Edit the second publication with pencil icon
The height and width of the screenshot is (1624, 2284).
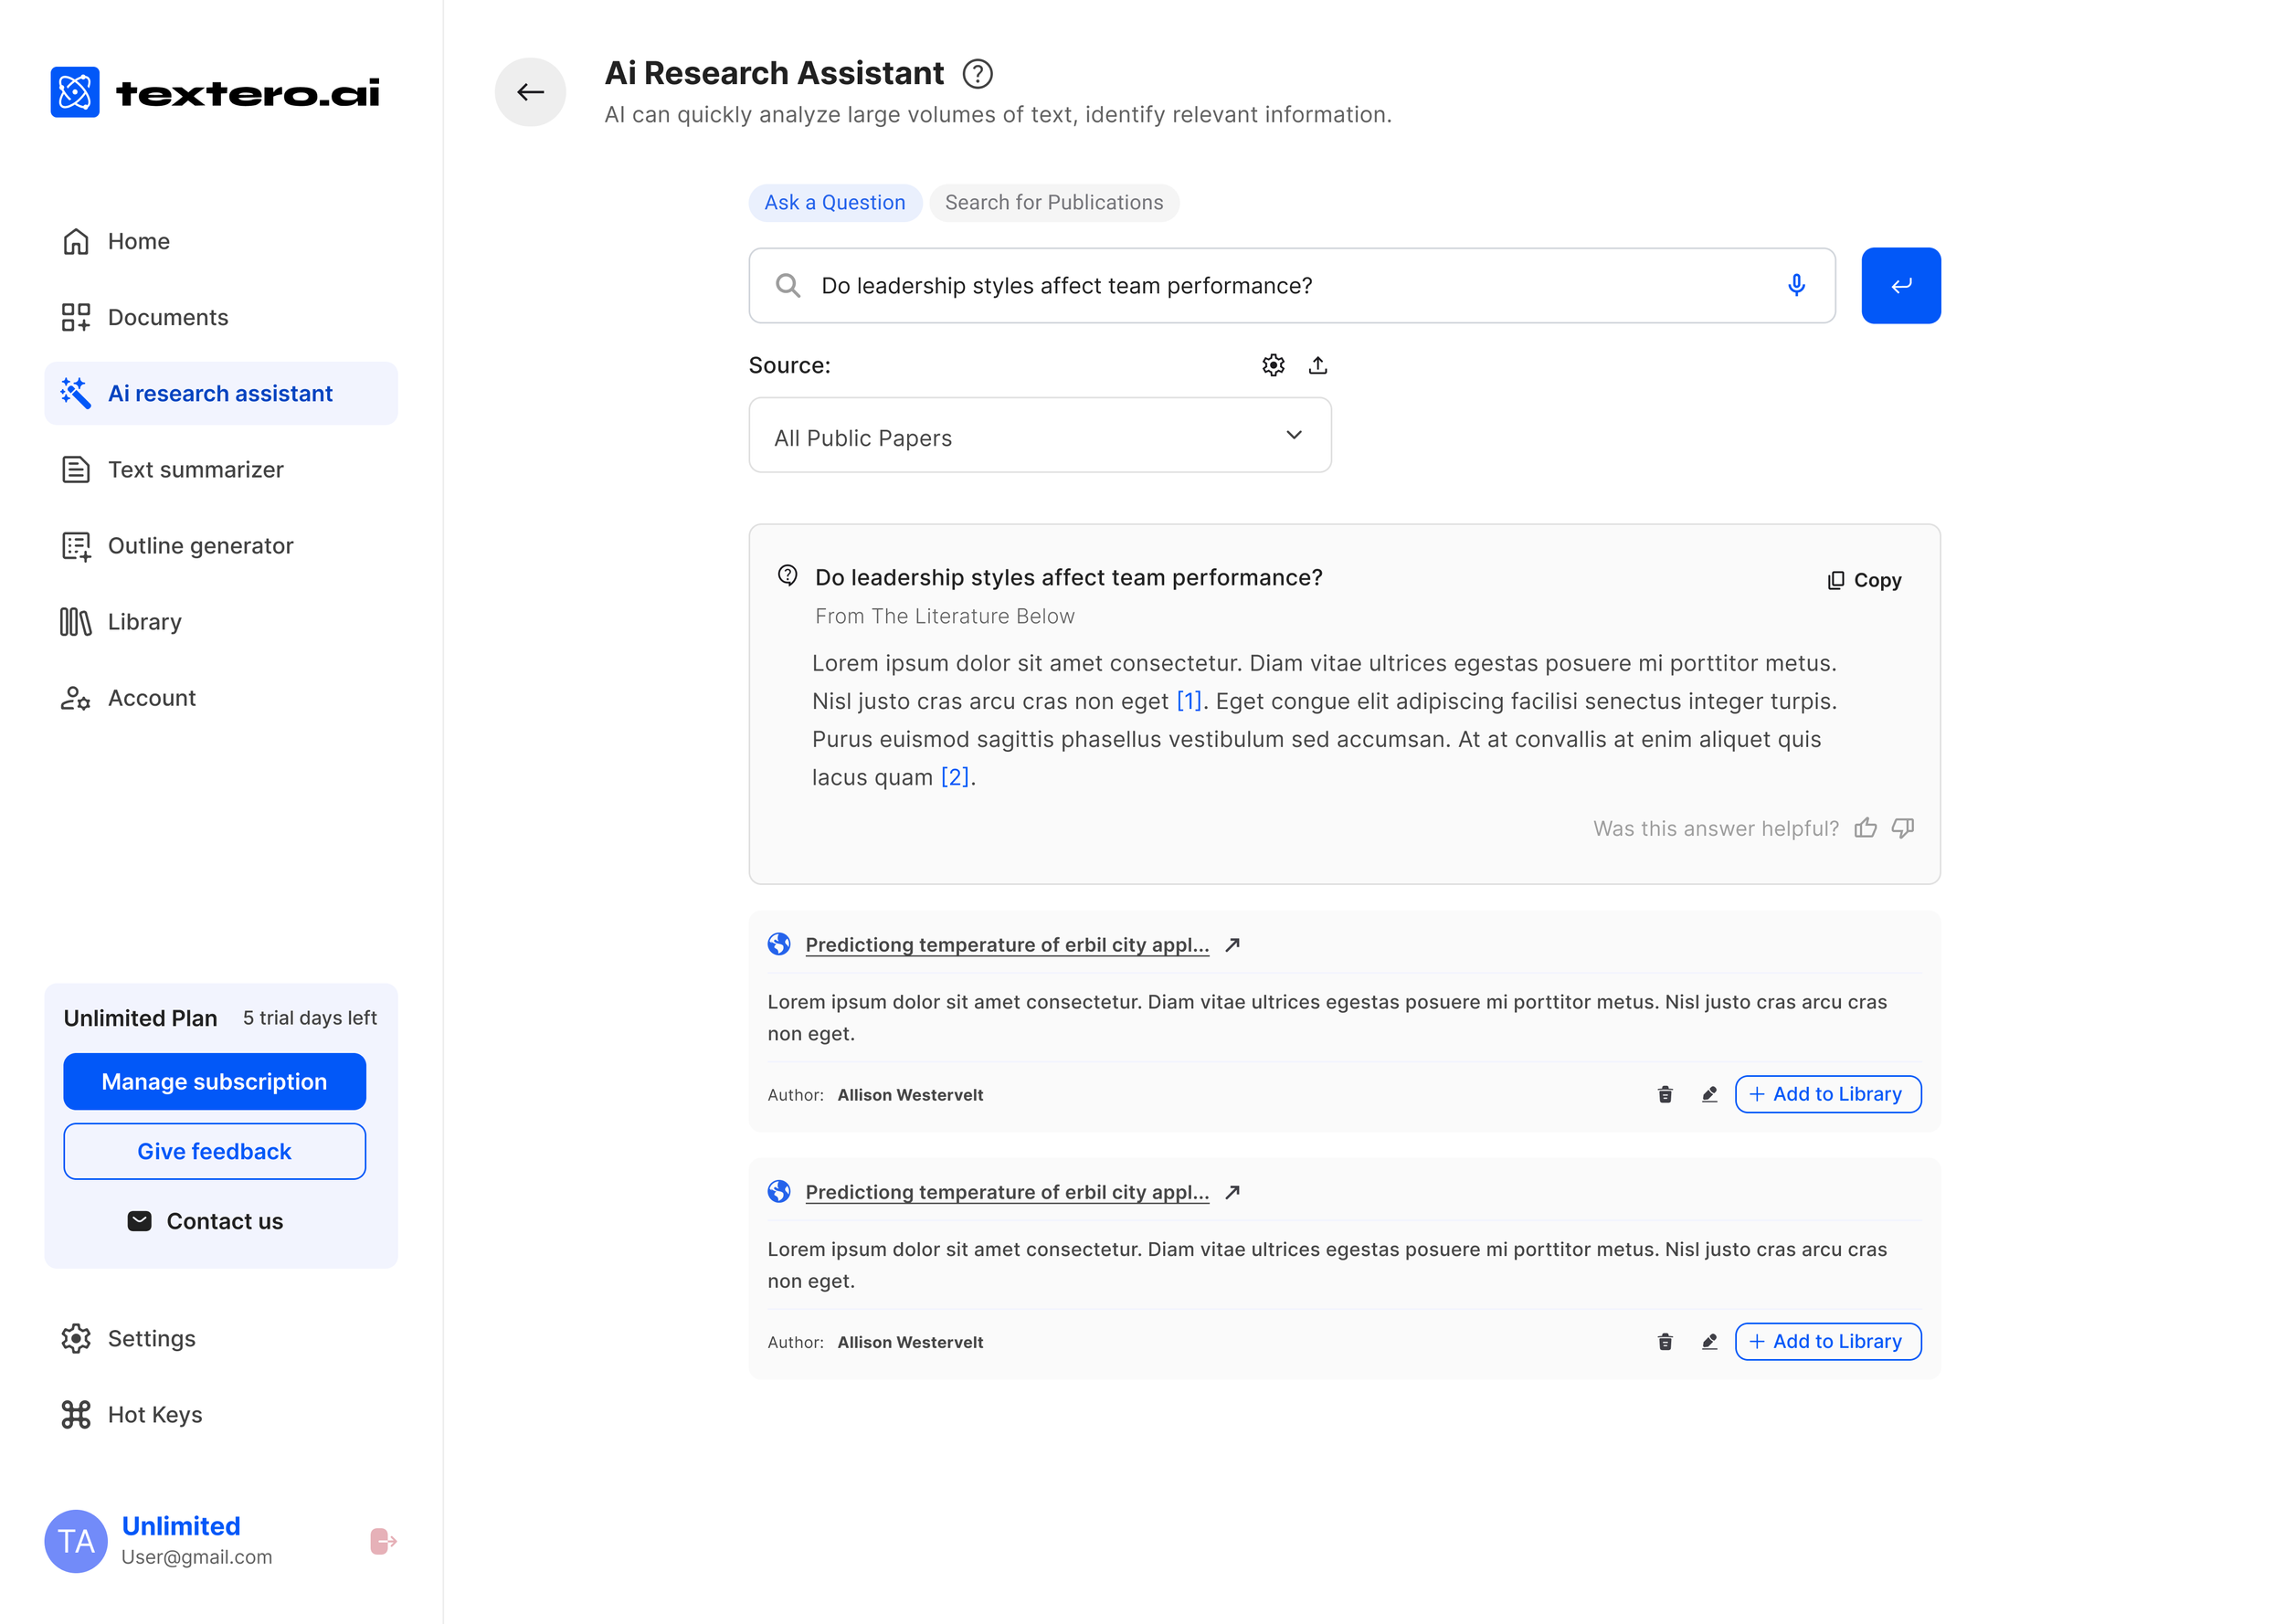[1710, 1342]
